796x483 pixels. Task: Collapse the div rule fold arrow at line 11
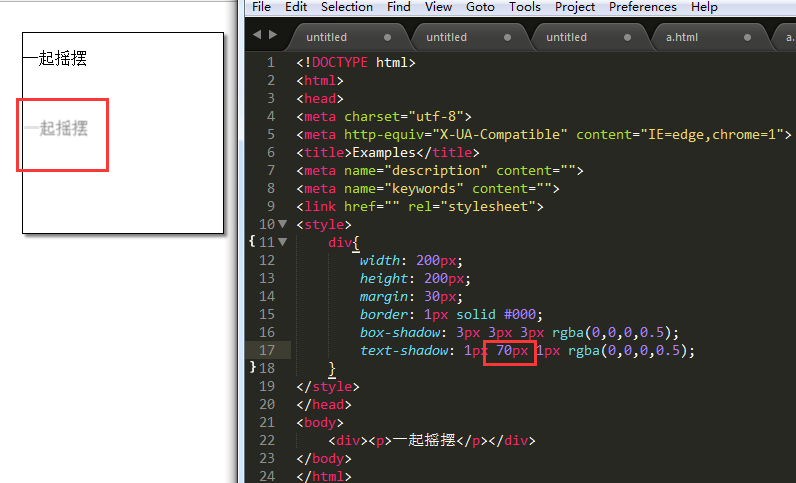pos(283,242)
